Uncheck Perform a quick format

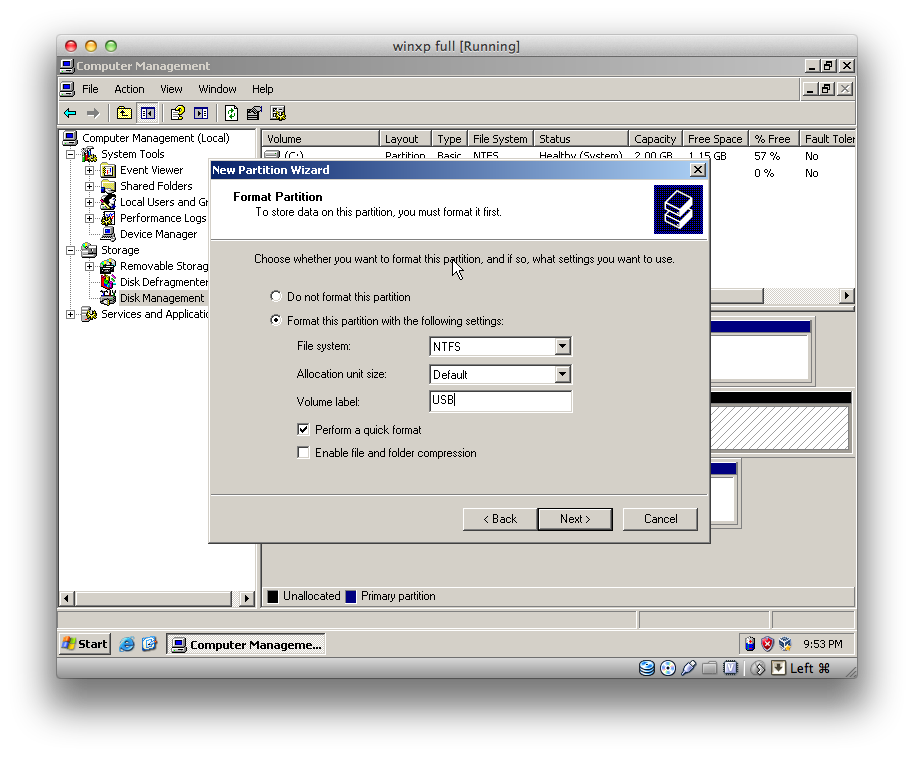303,429
